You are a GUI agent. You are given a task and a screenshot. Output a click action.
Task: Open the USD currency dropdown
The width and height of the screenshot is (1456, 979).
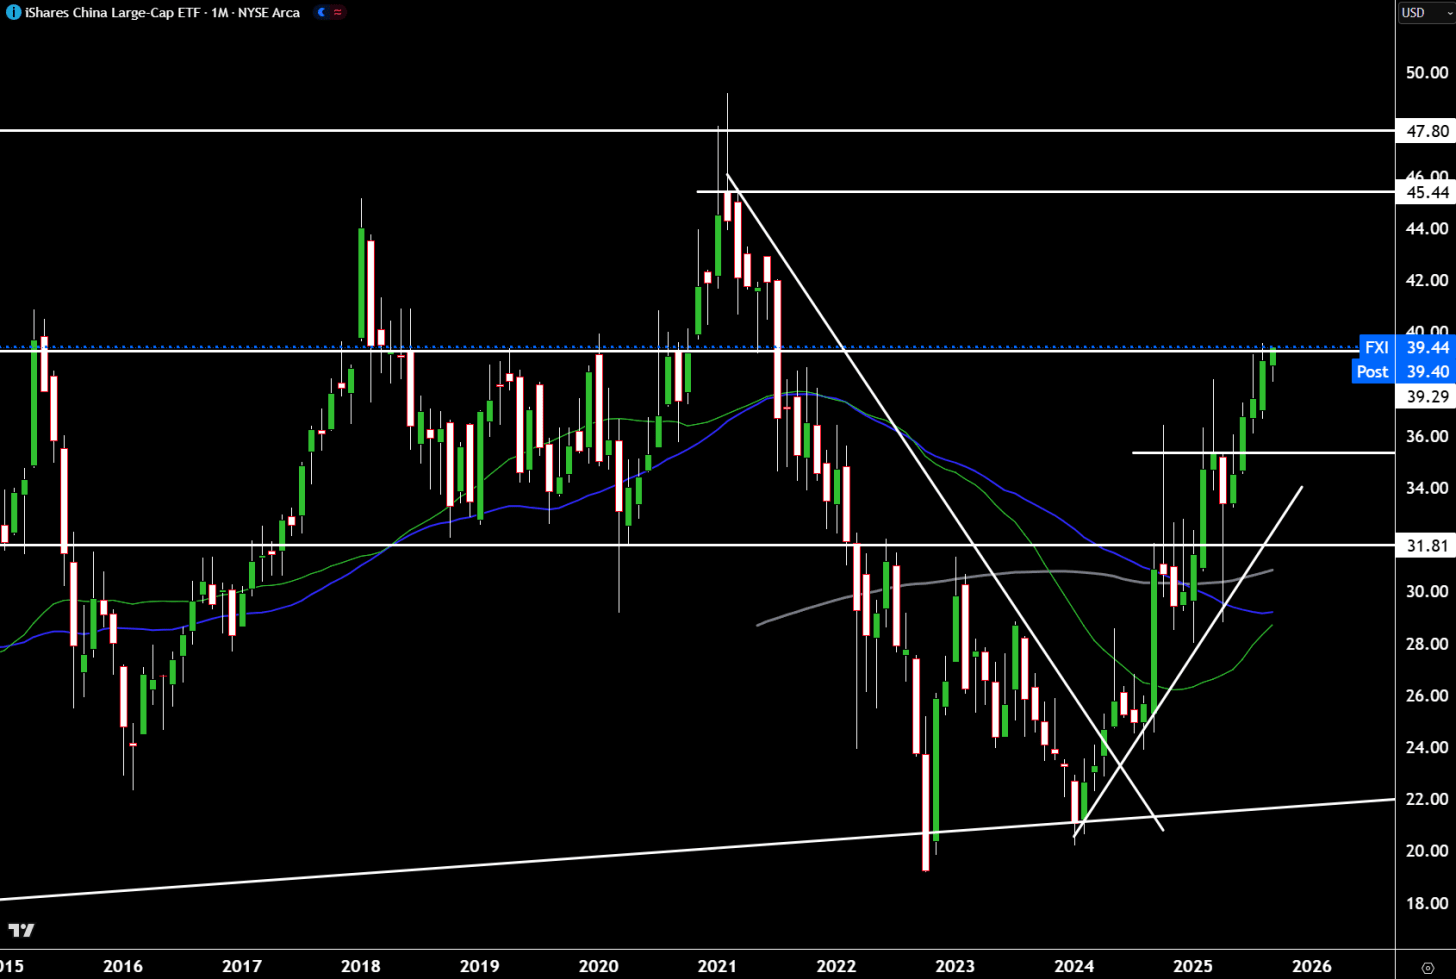[1425, 13]
